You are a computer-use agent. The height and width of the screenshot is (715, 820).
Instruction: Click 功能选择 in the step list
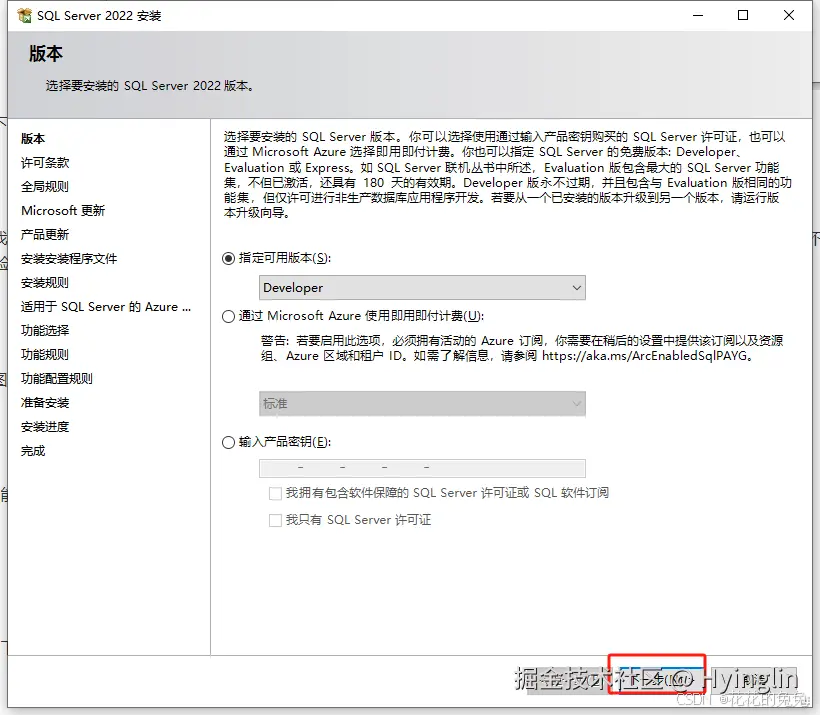point(45,331)
